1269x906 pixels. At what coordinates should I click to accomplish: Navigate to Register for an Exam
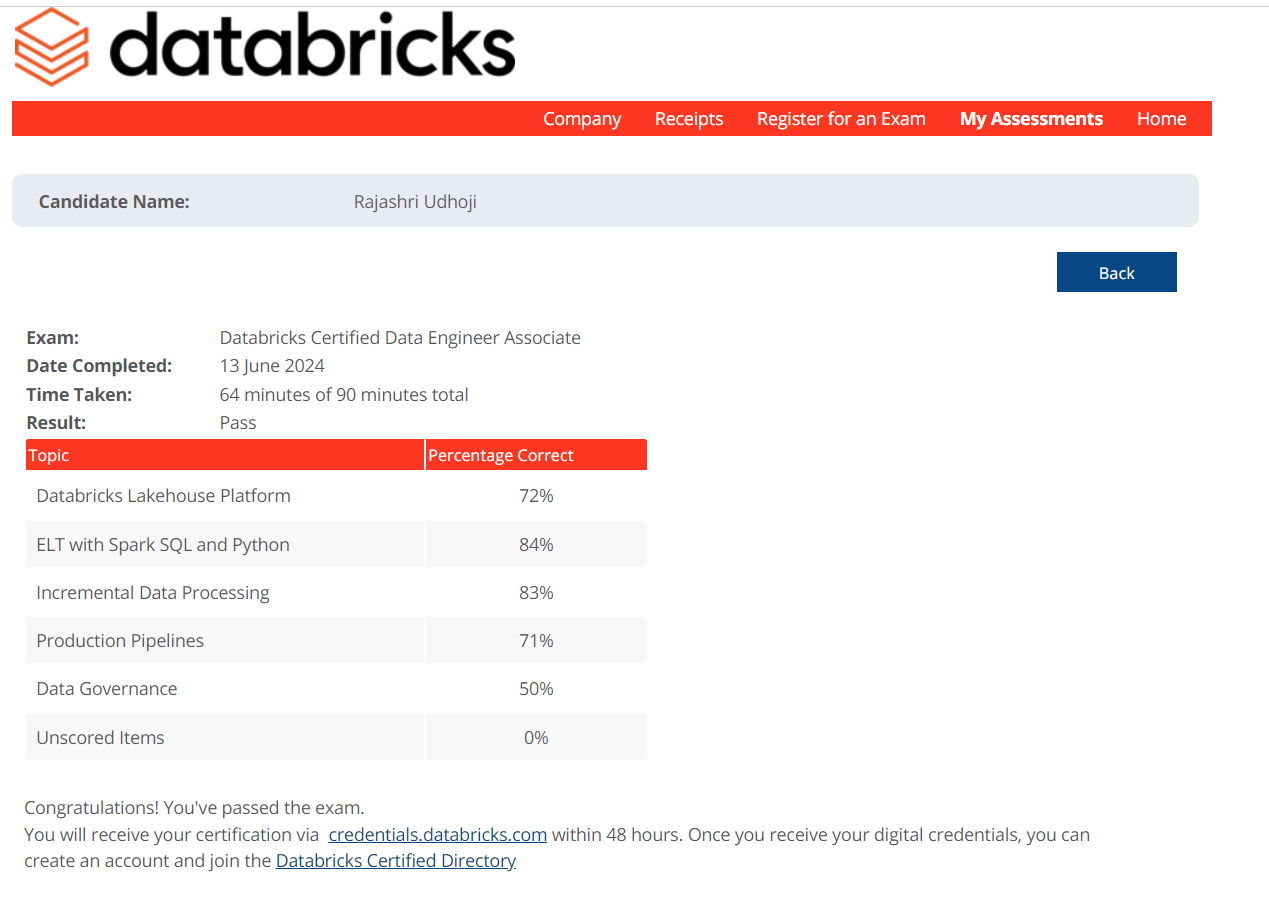pyautogui.click(x=840, y=118)
